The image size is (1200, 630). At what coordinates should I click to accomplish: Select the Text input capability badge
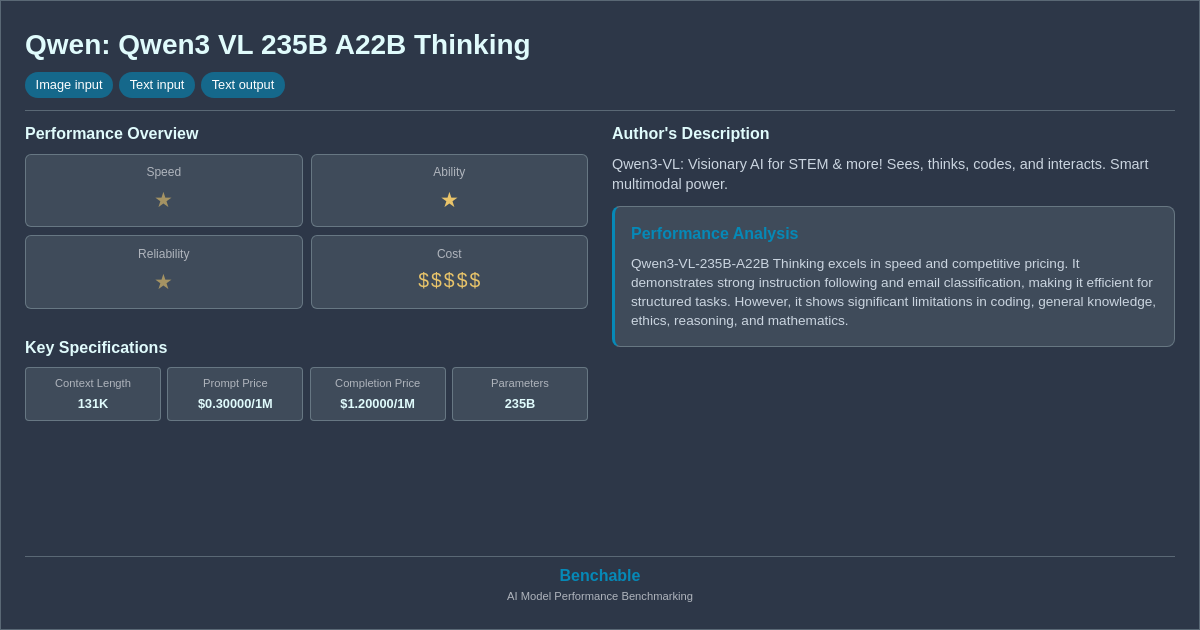click(x=157, y=85)
